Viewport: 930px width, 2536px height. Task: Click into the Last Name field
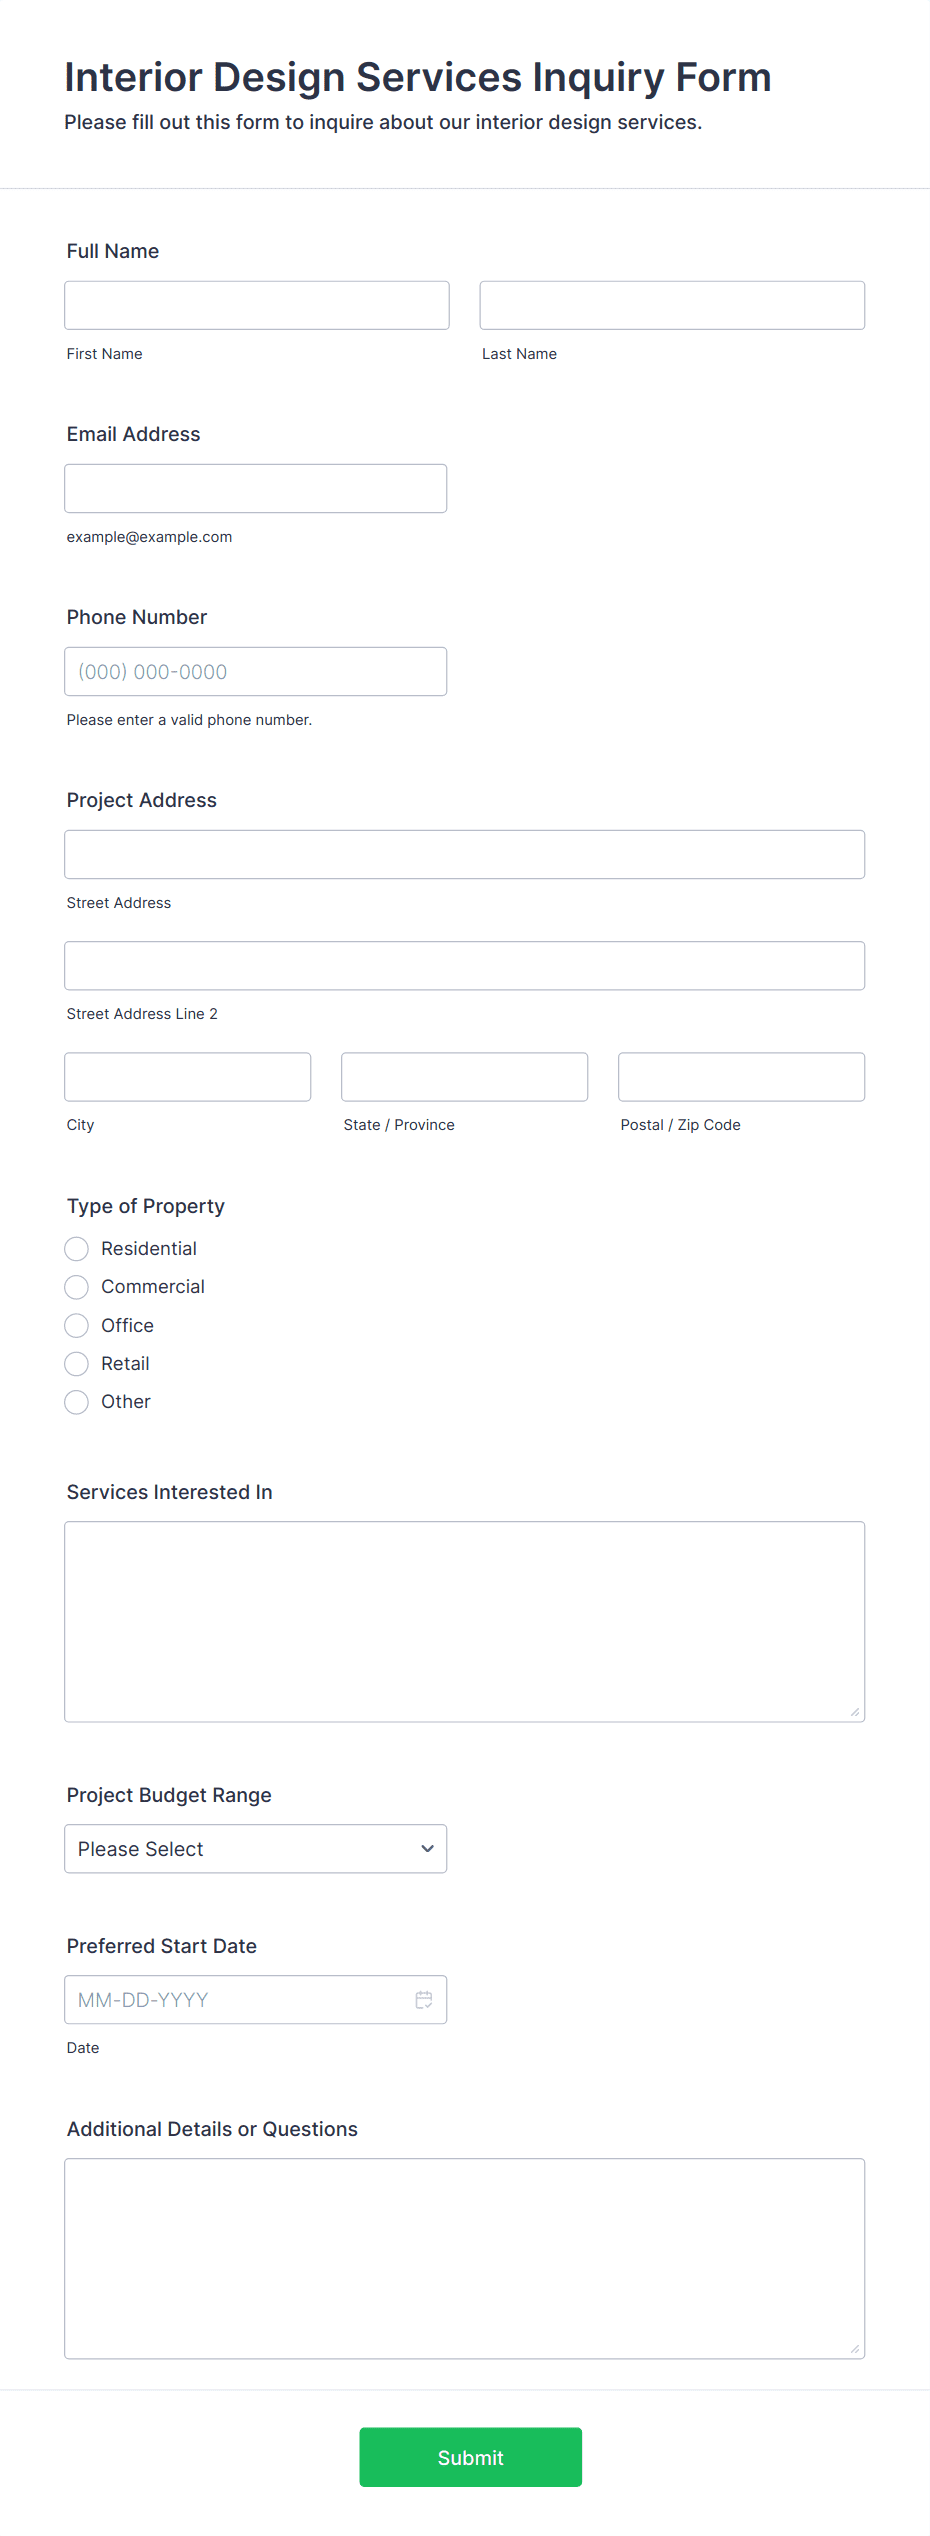coord(672,305)
